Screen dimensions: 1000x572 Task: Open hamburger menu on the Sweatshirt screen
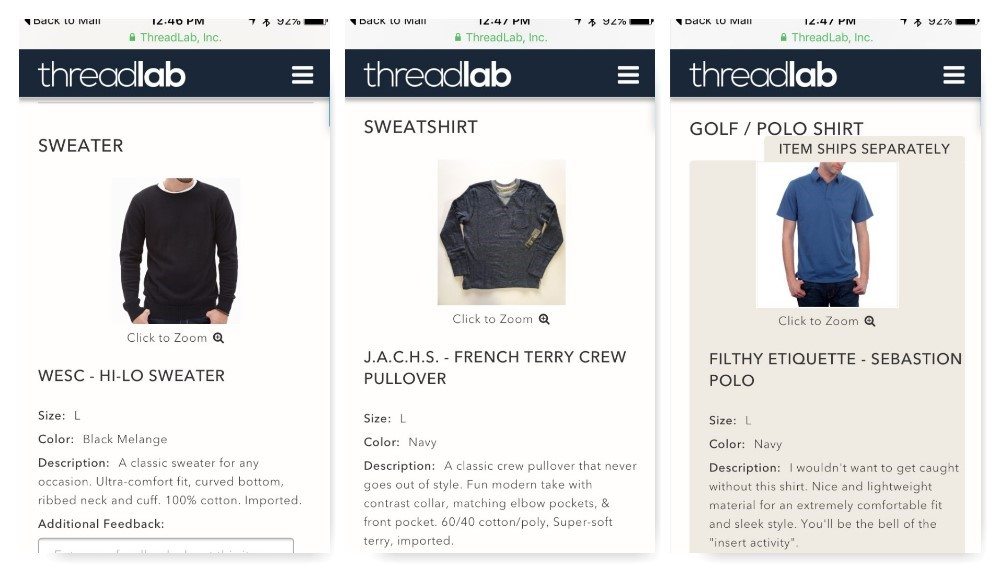(628, 75)
